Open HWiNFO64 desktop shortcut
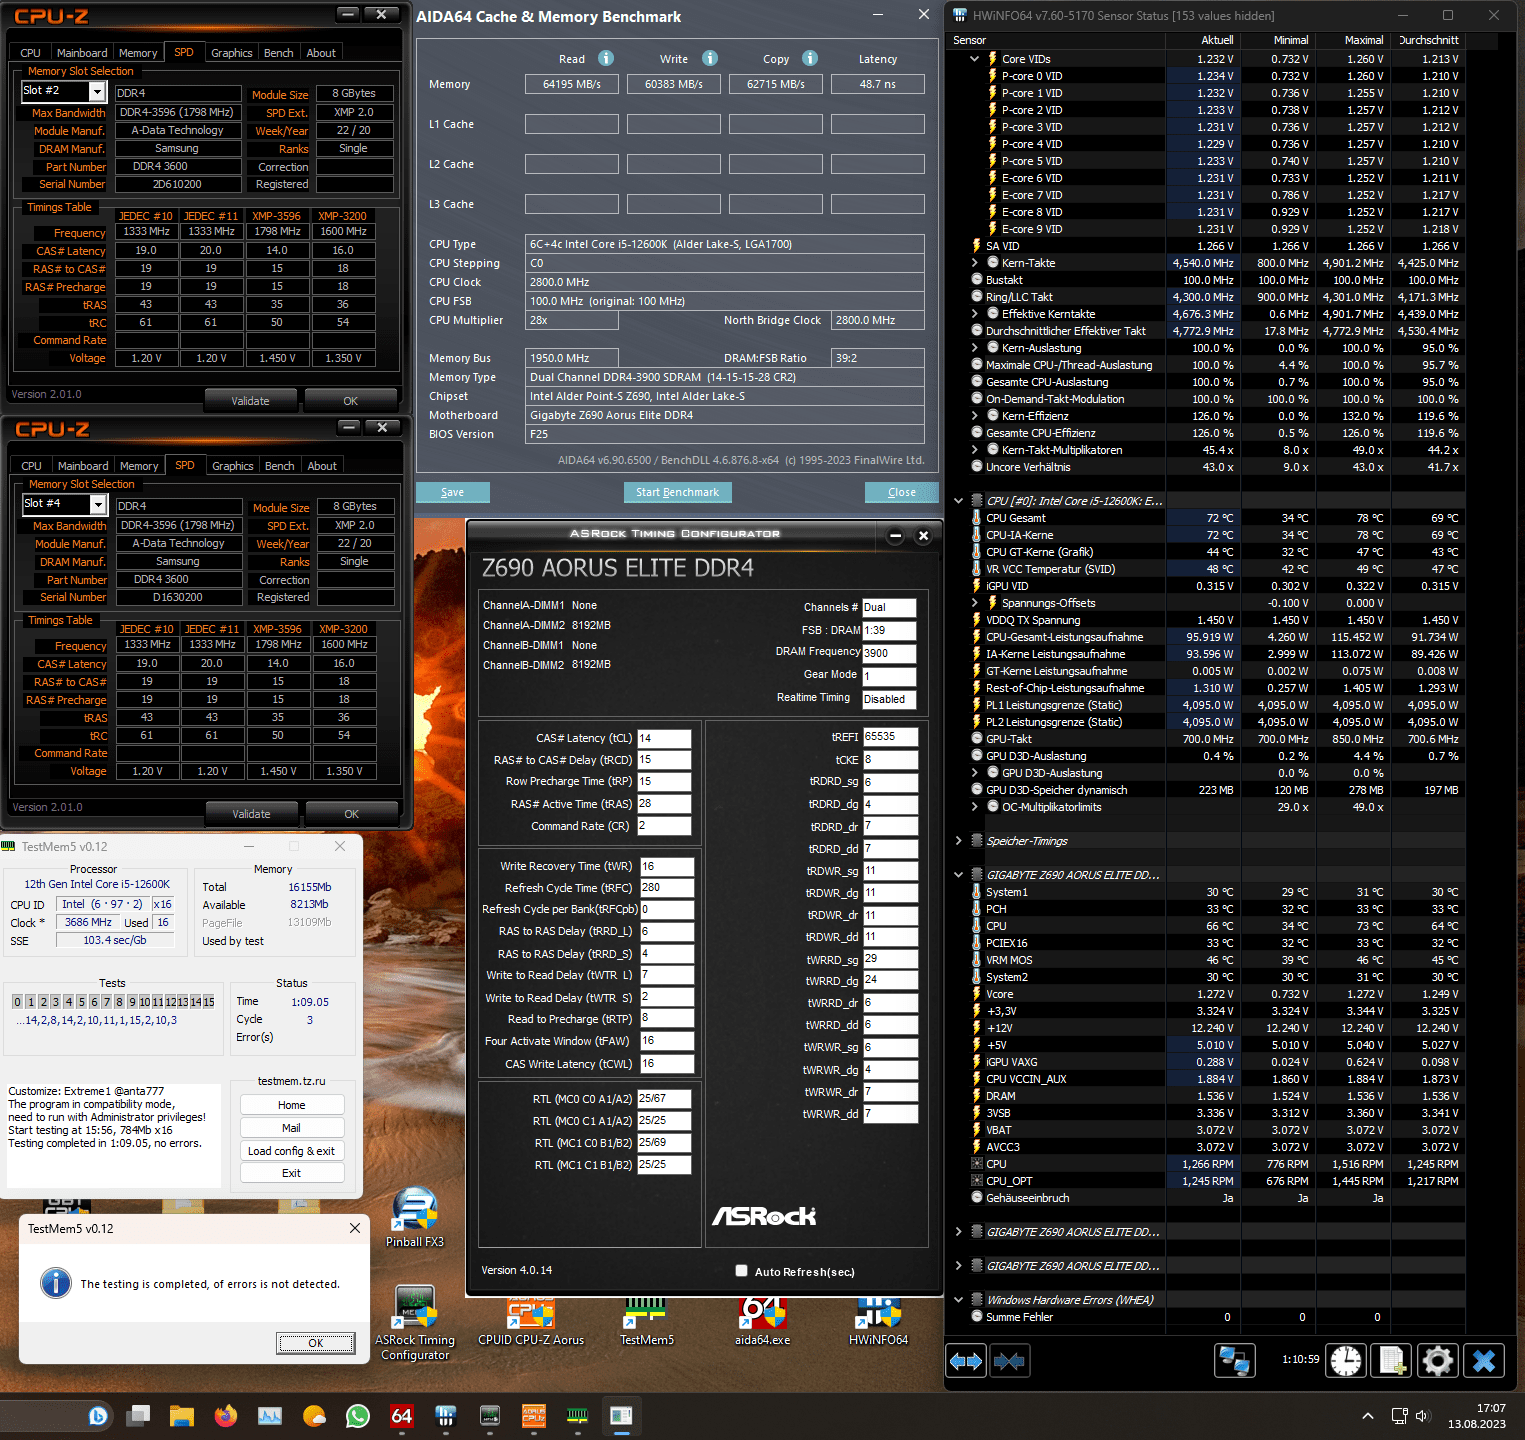The image size is (1525, 1440). (878, 1322)
